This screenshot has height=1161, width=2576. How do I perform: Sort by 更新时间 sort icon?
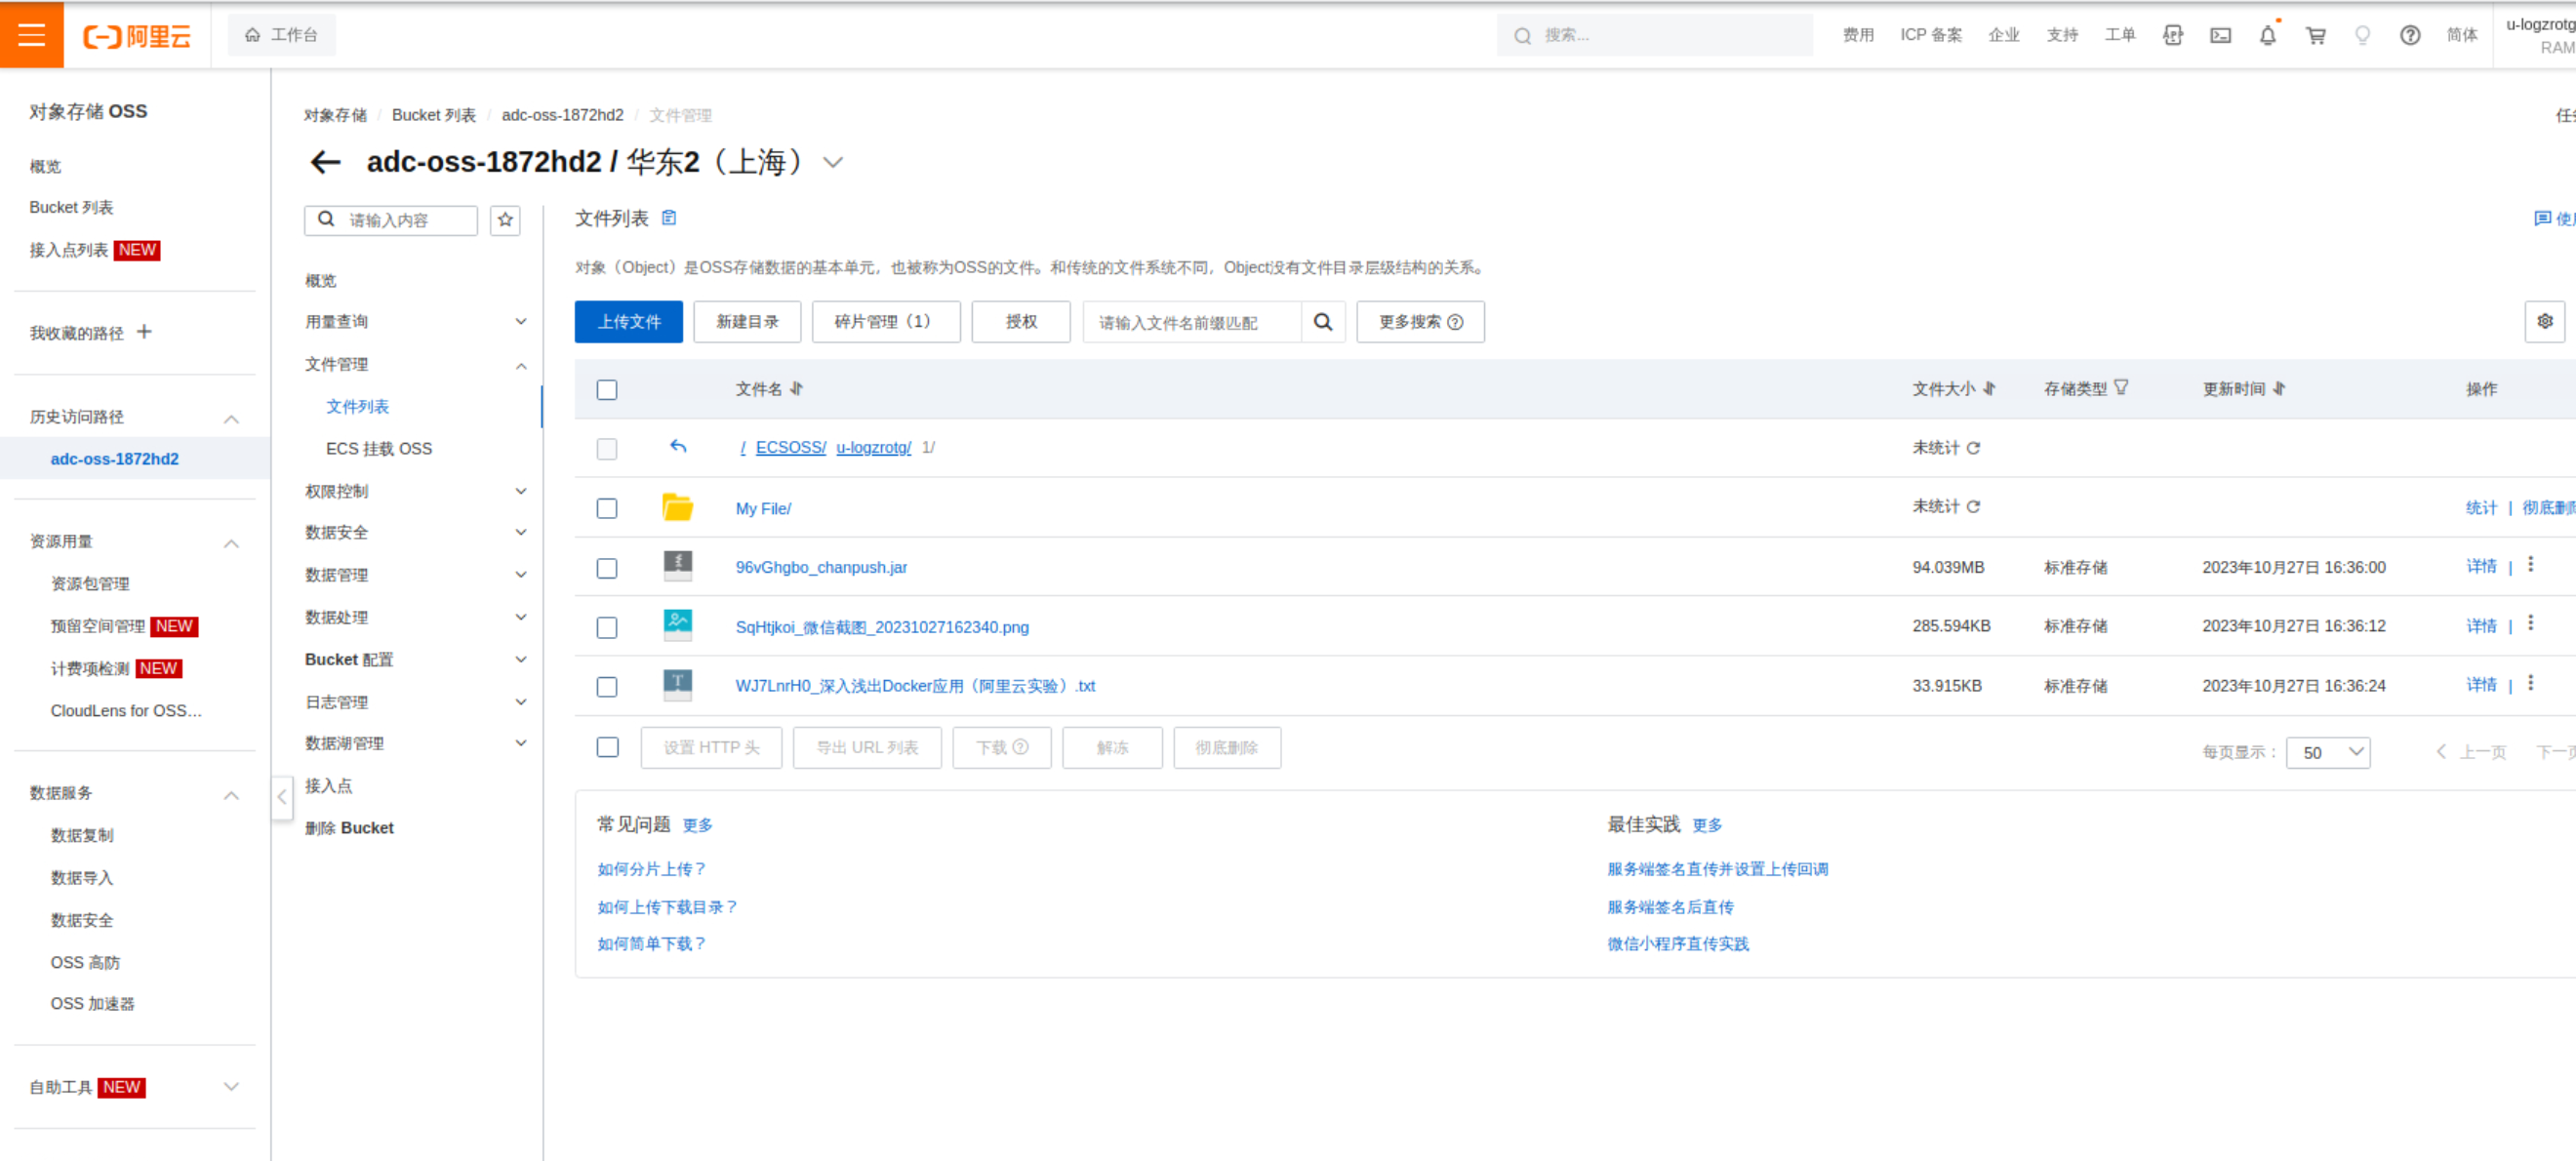coord(2279,389)
